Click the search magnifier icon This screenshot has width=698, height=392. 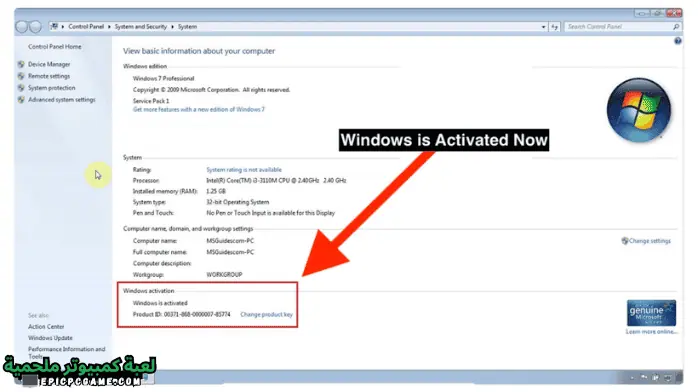pyautogui.click(x=676, y=27)
